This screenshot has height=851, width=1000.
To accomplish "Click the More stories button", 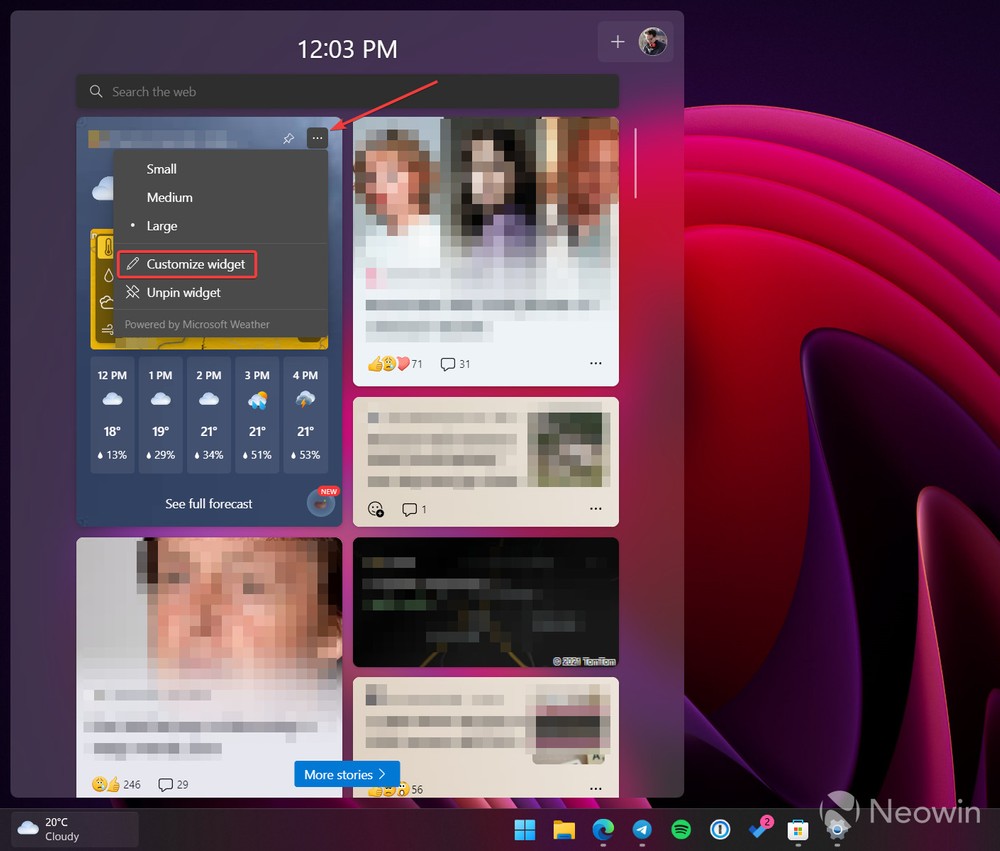I will (346, 774).
